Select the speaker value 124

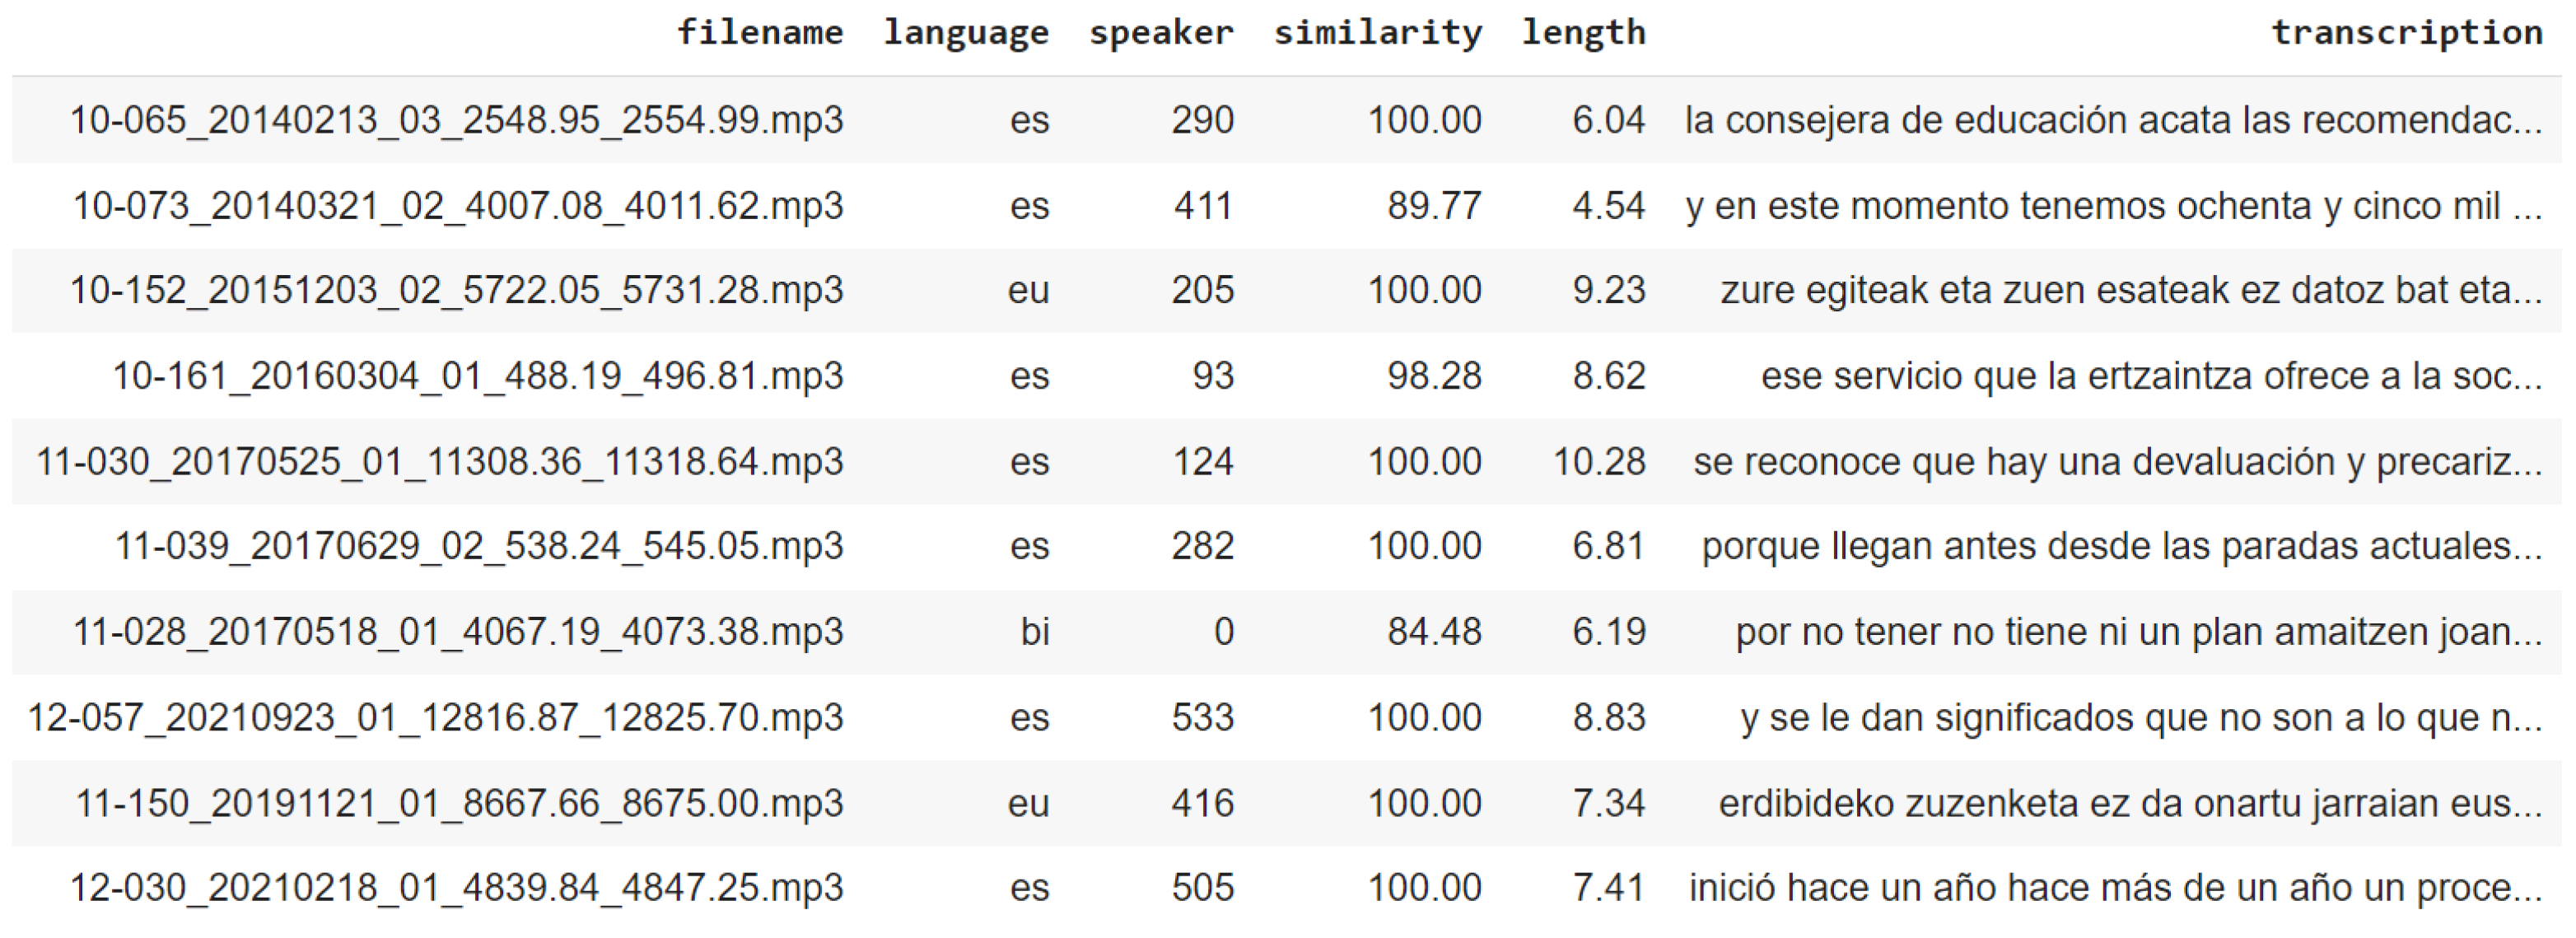1202,462
